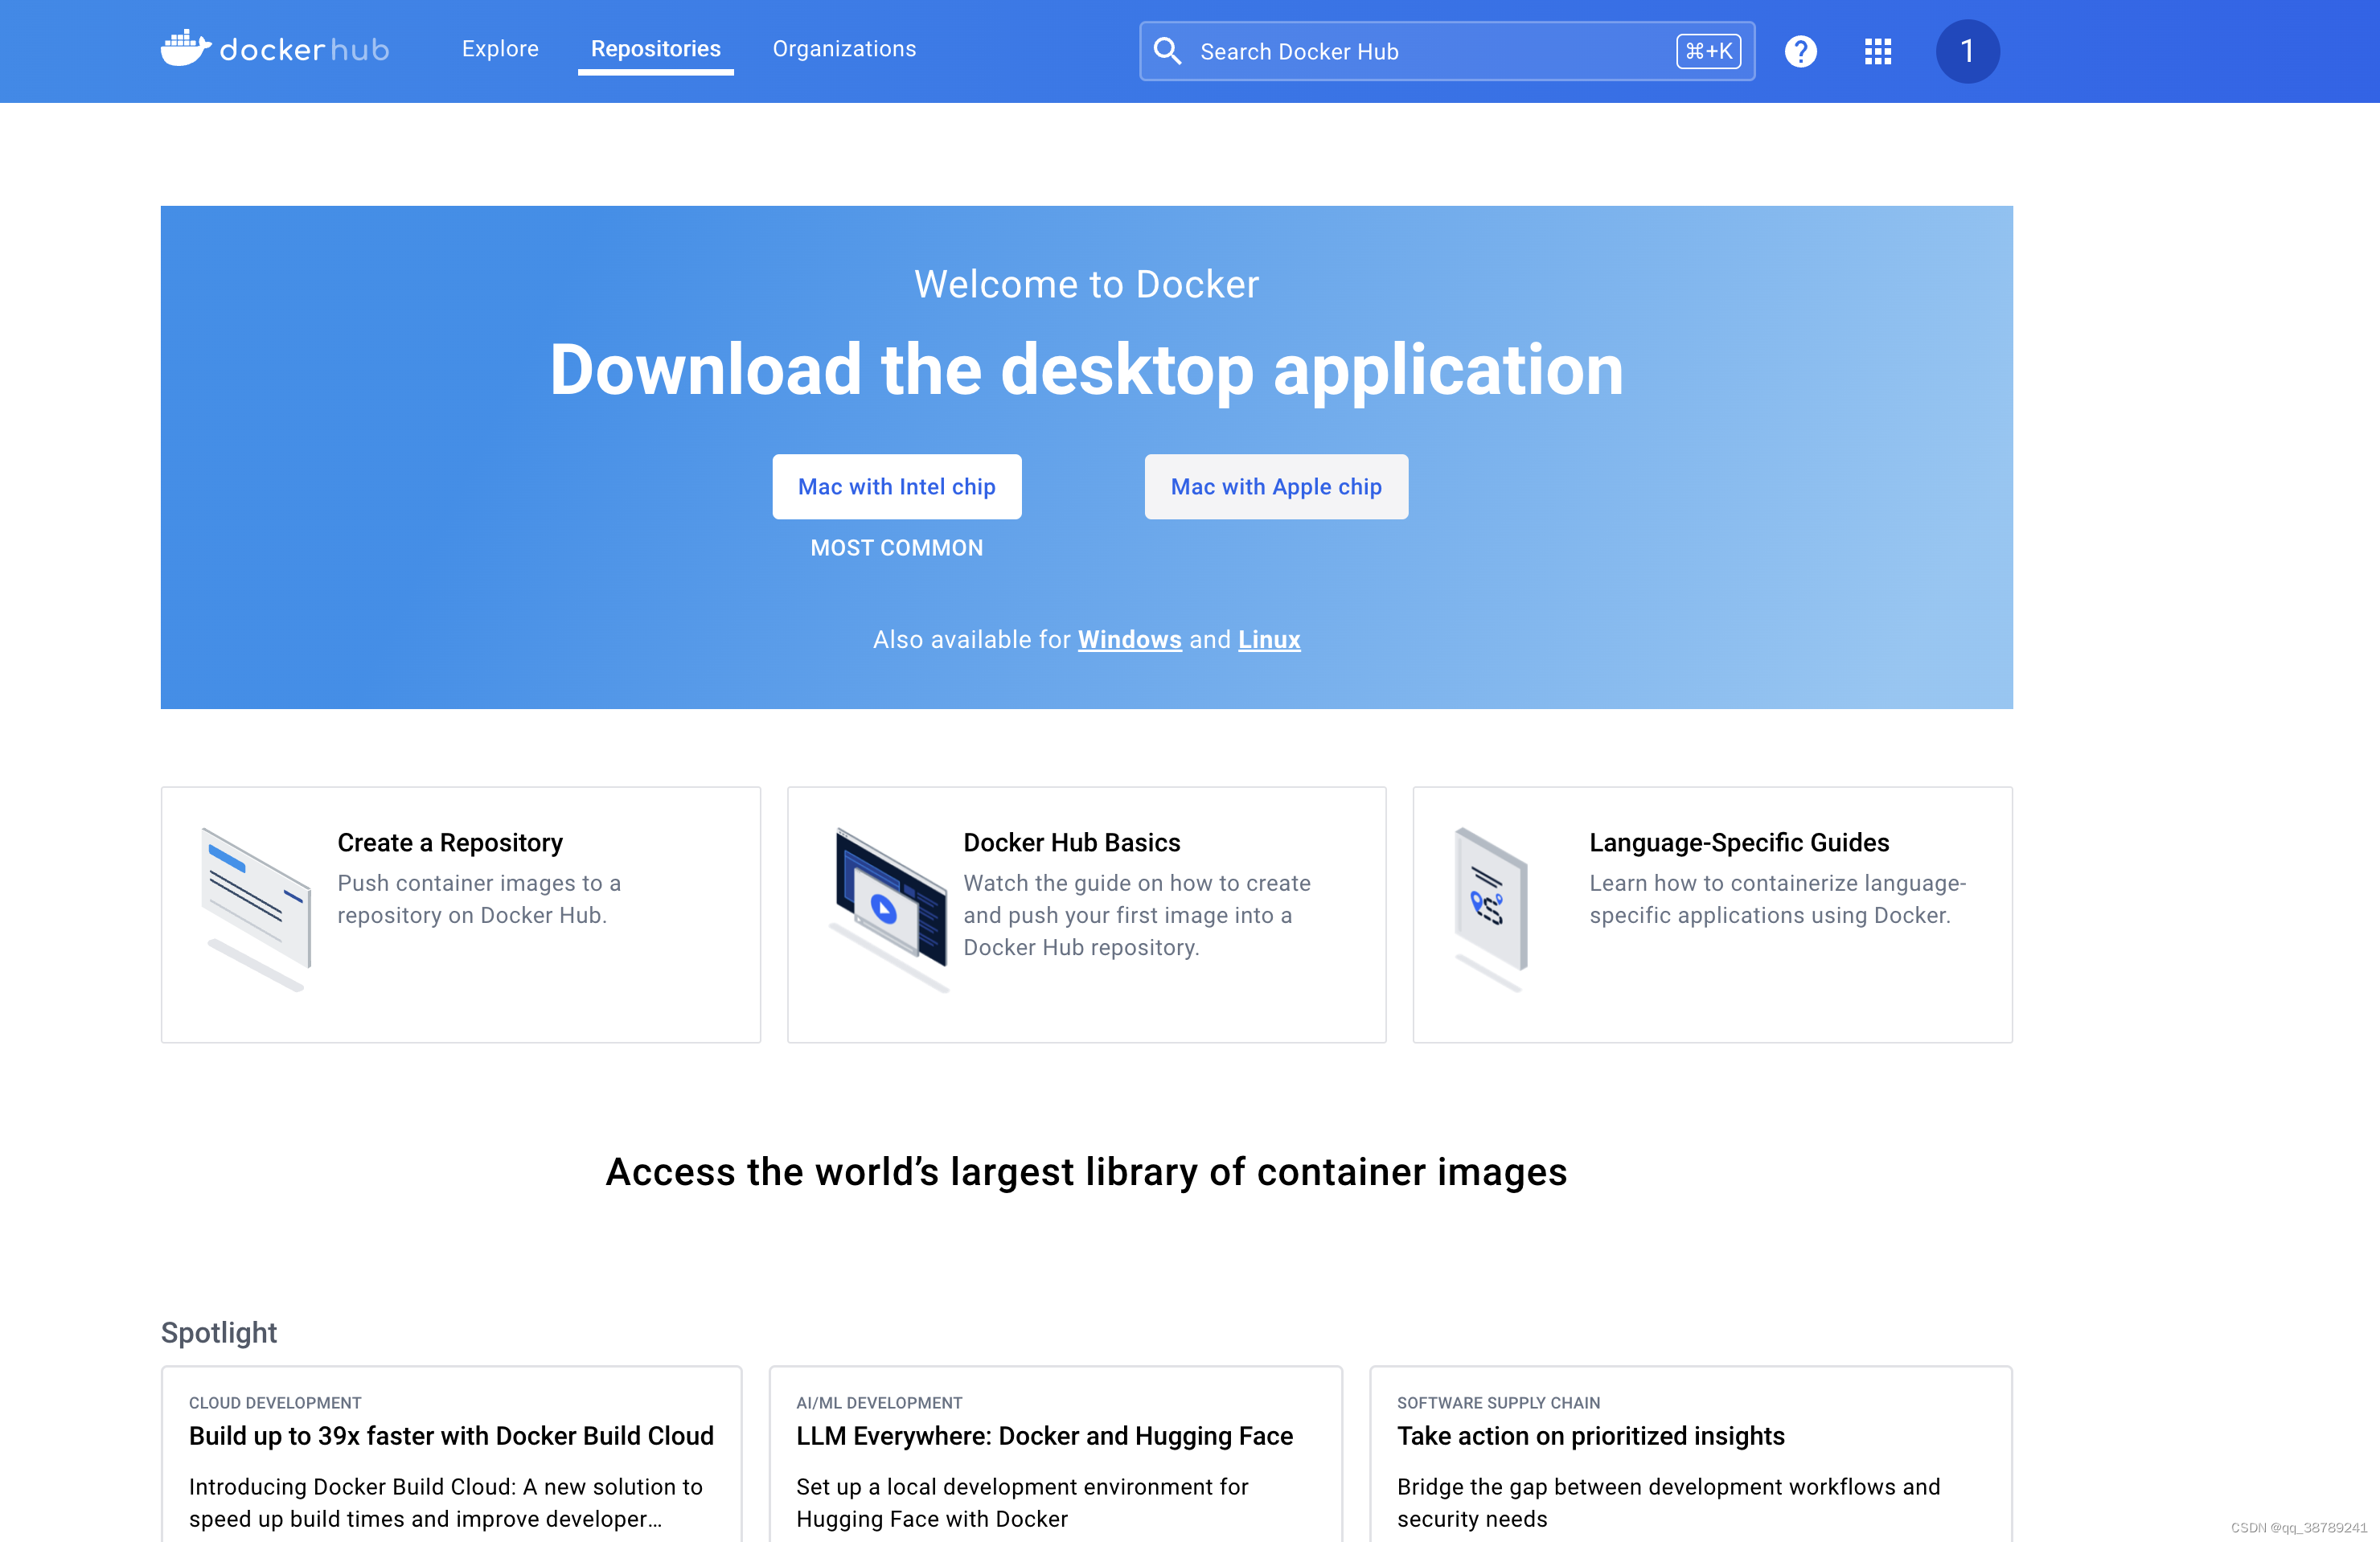
Task: Download for Mac with Apple chip
Action: click(1275, 487)
